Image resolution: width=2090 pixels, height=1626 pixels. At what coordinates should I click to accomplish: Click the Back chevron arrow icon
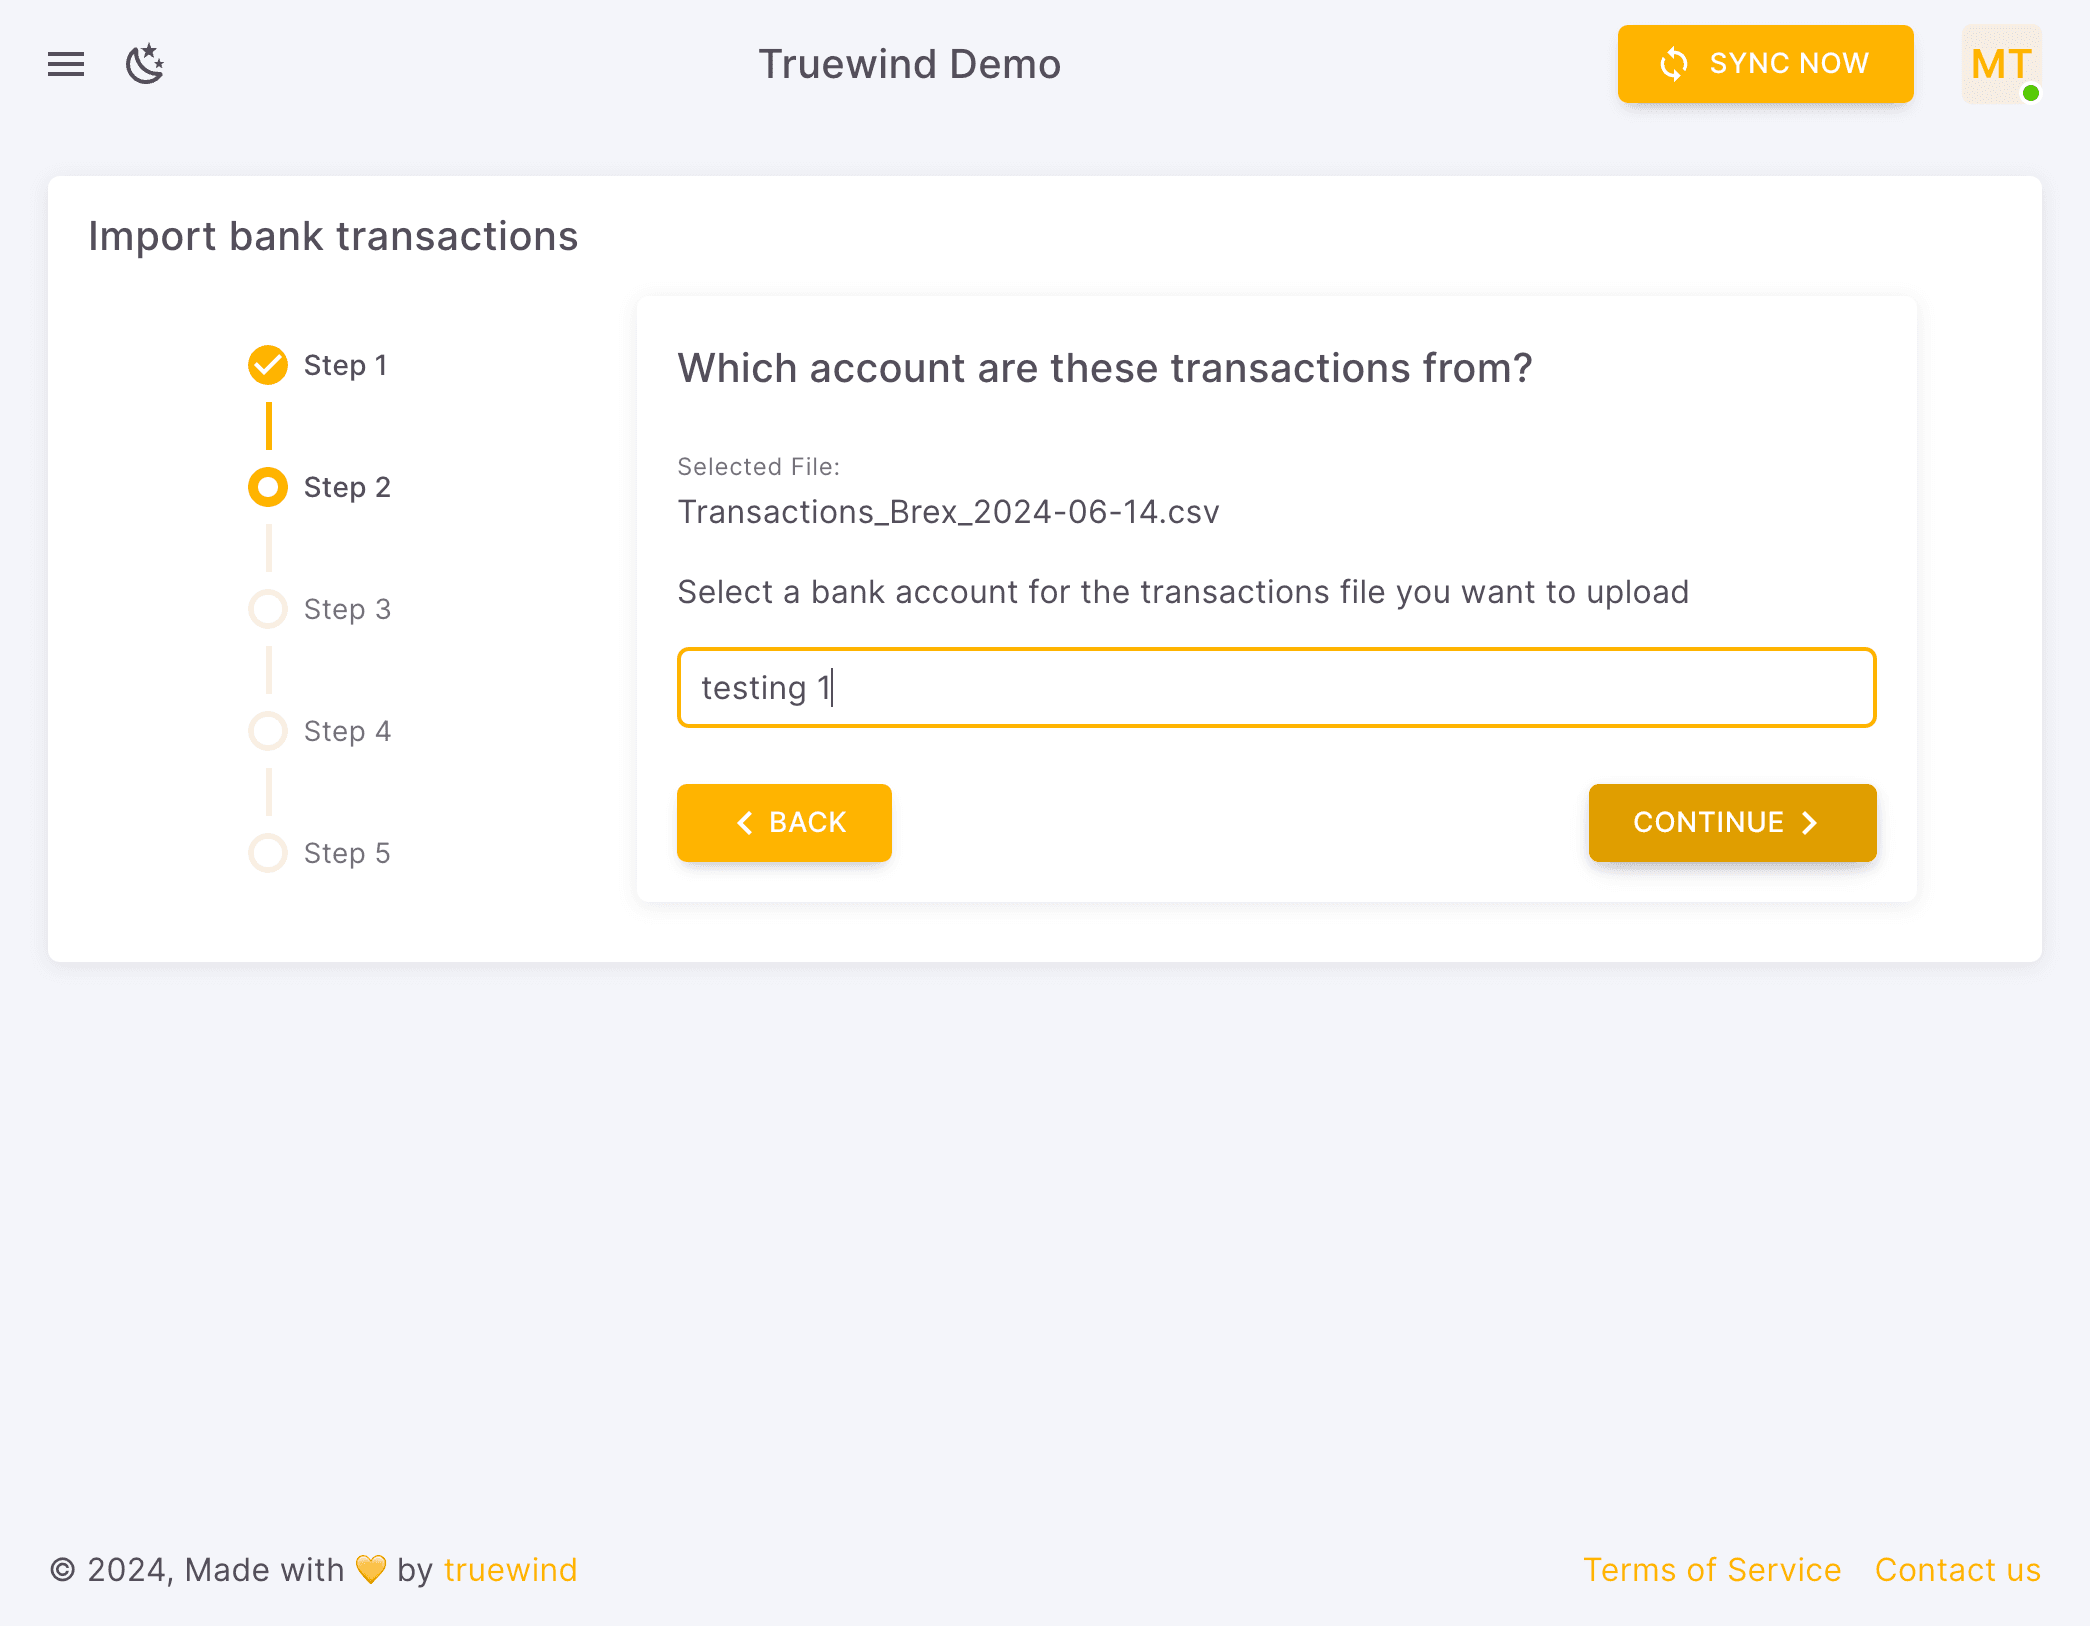(744, 823)
